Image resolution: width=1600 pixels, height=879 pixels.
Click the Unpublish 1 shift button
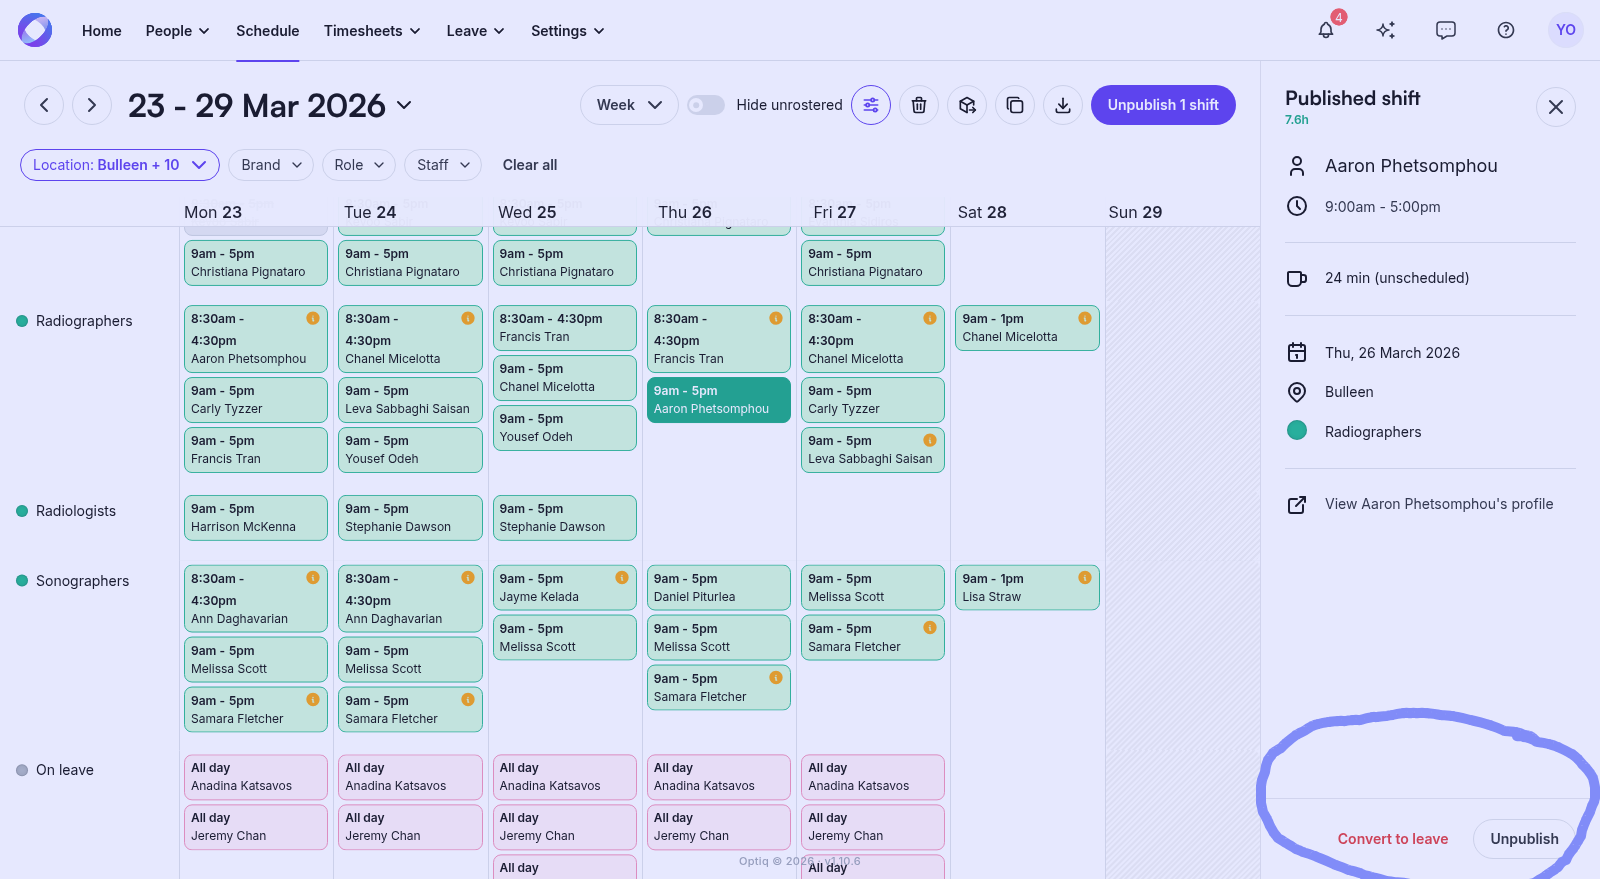pyautogui.click(x=1163, y=105)
